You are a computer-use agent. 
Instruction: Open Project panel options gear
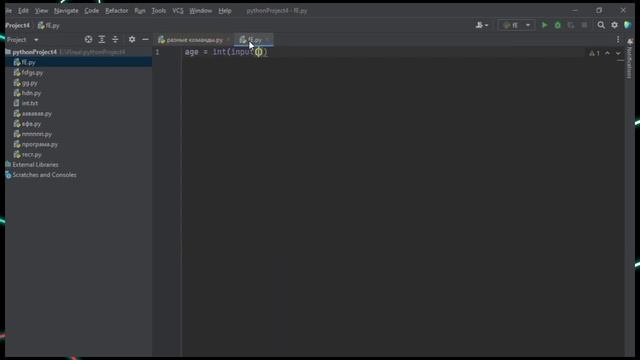[132, 40]
